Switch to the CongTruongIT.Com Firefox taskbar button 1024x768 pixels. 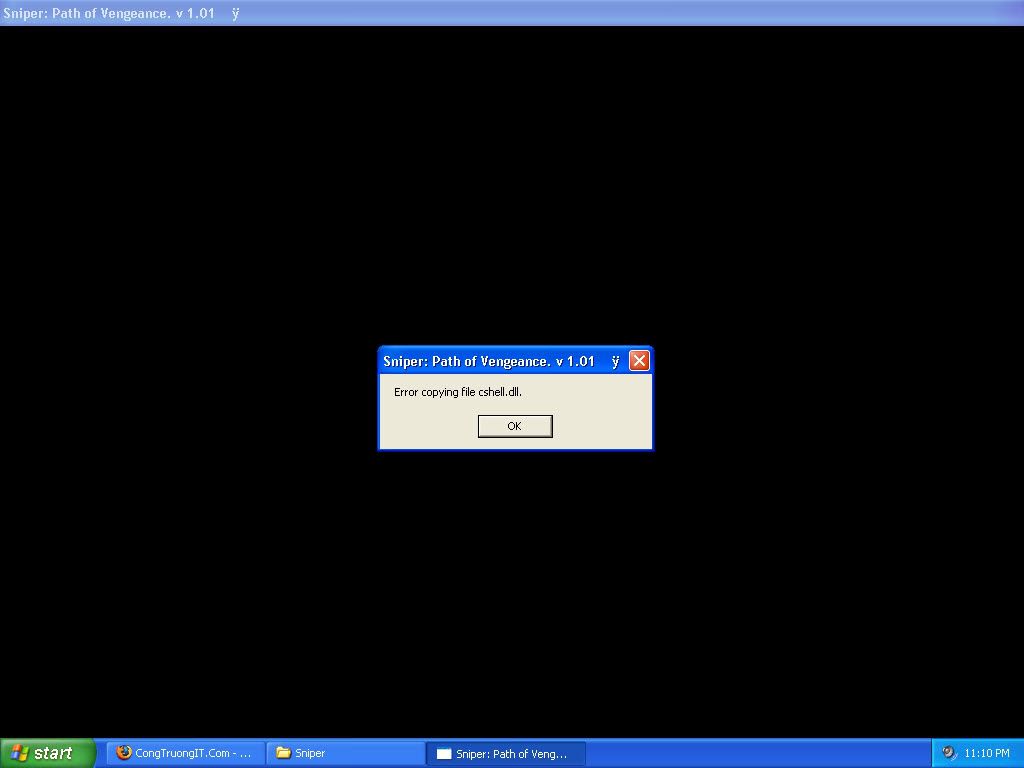[x=185, y=753]
